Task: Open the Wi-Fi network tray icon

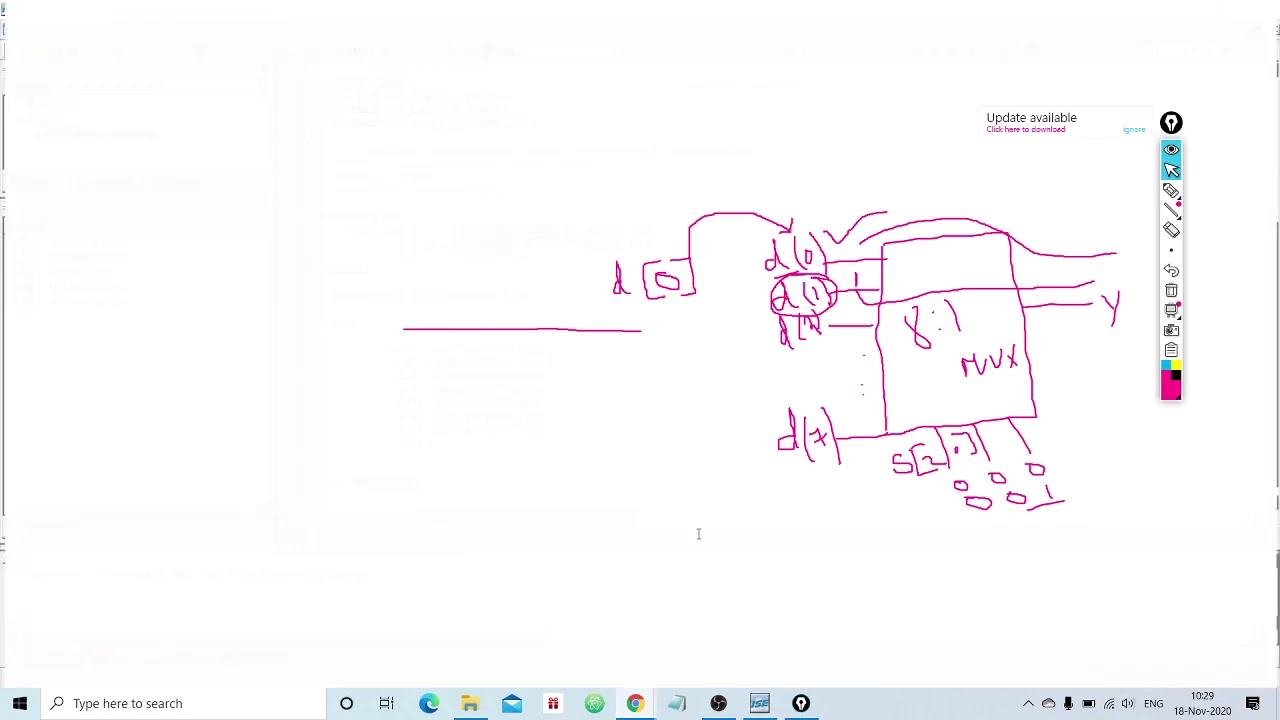Action: (x=1108, y=703)
